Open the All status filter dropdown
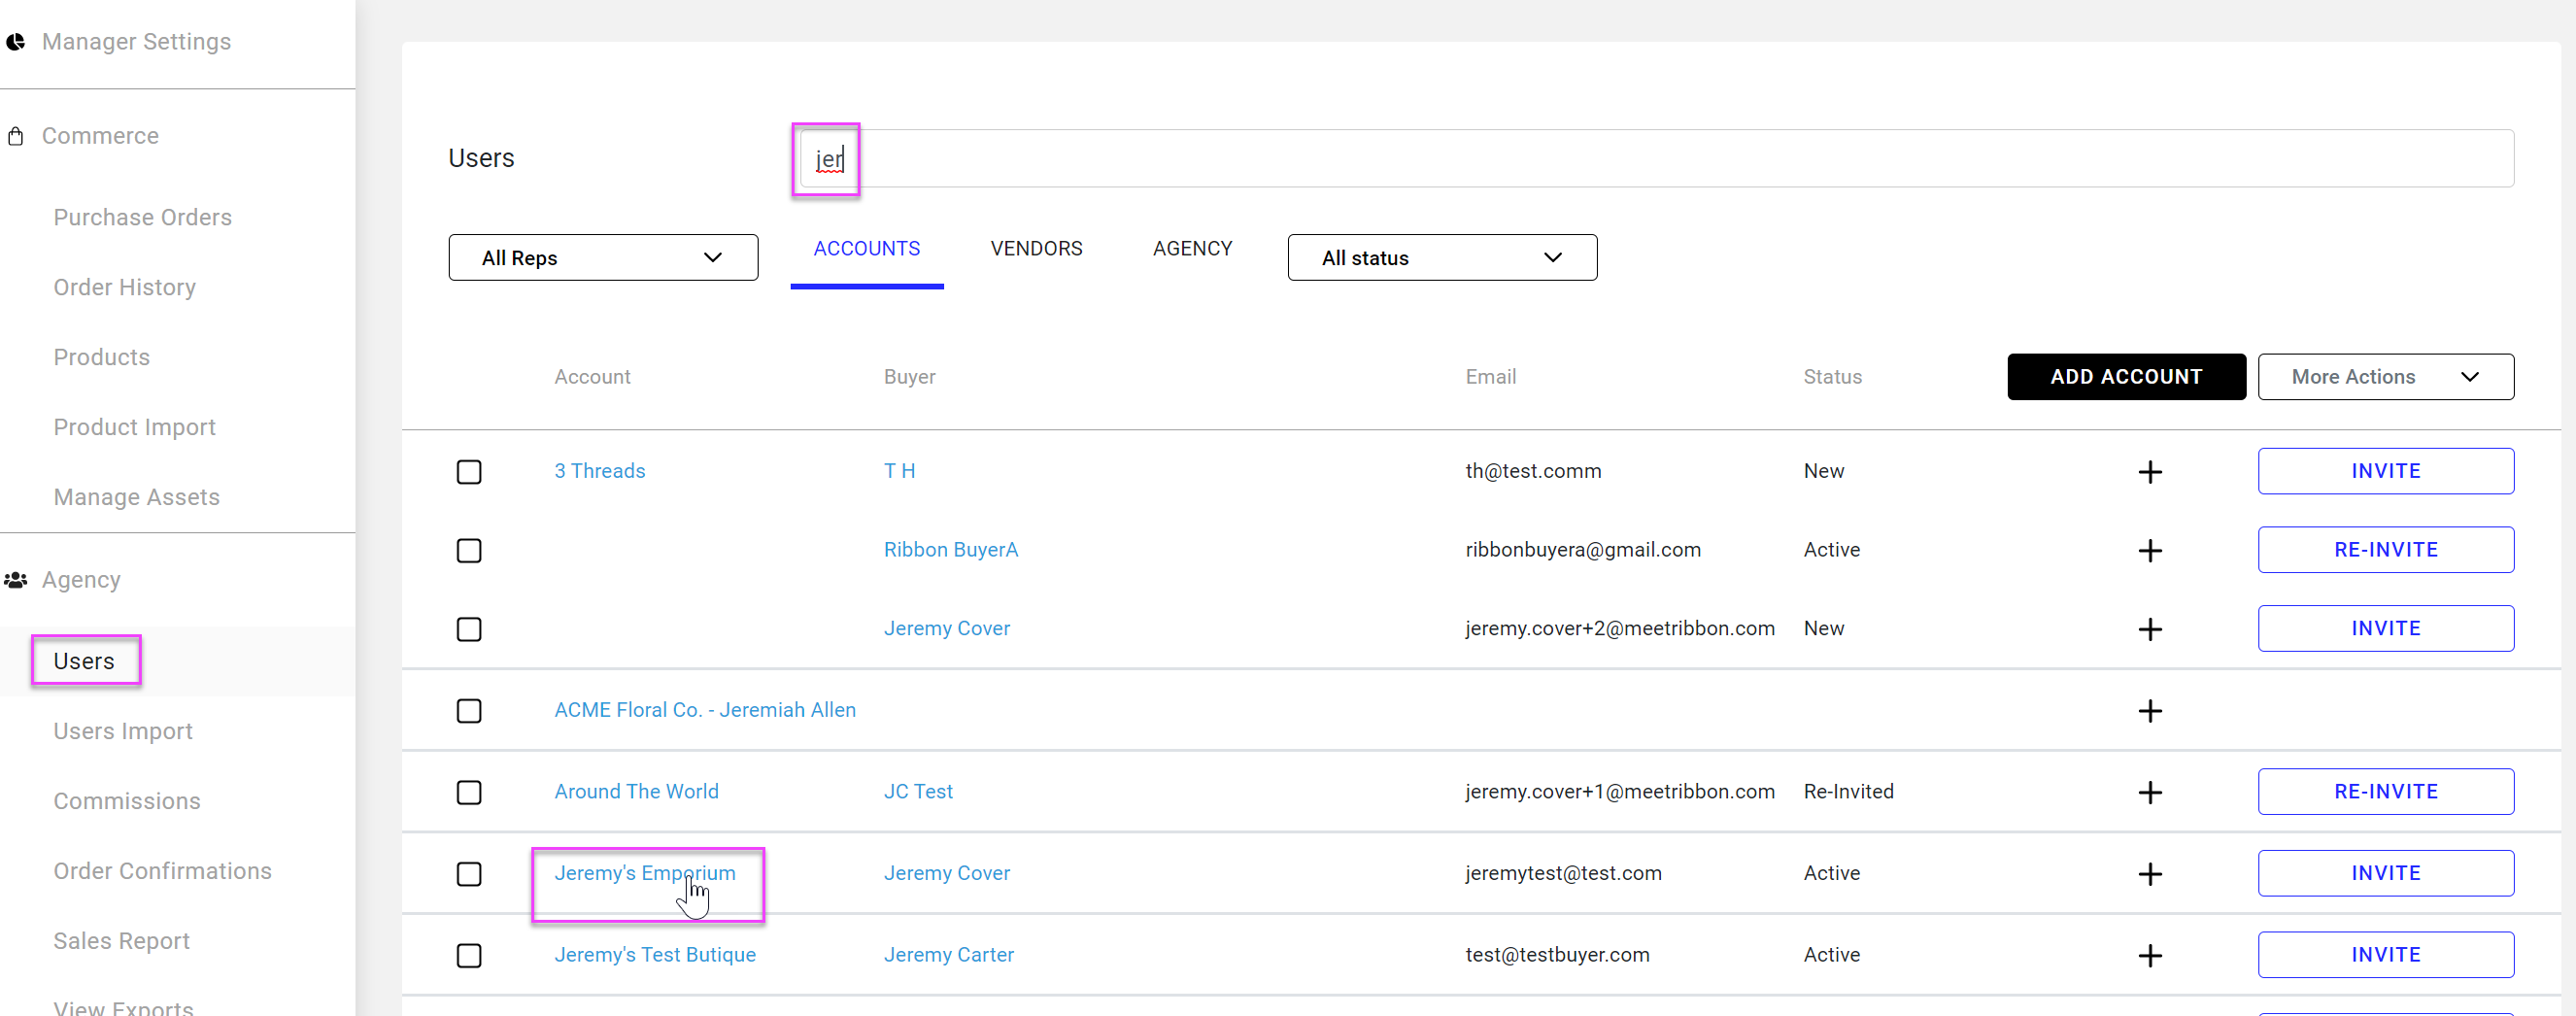The width and height of the screenshot is (2576, 1016). [x=1441, y=258]
